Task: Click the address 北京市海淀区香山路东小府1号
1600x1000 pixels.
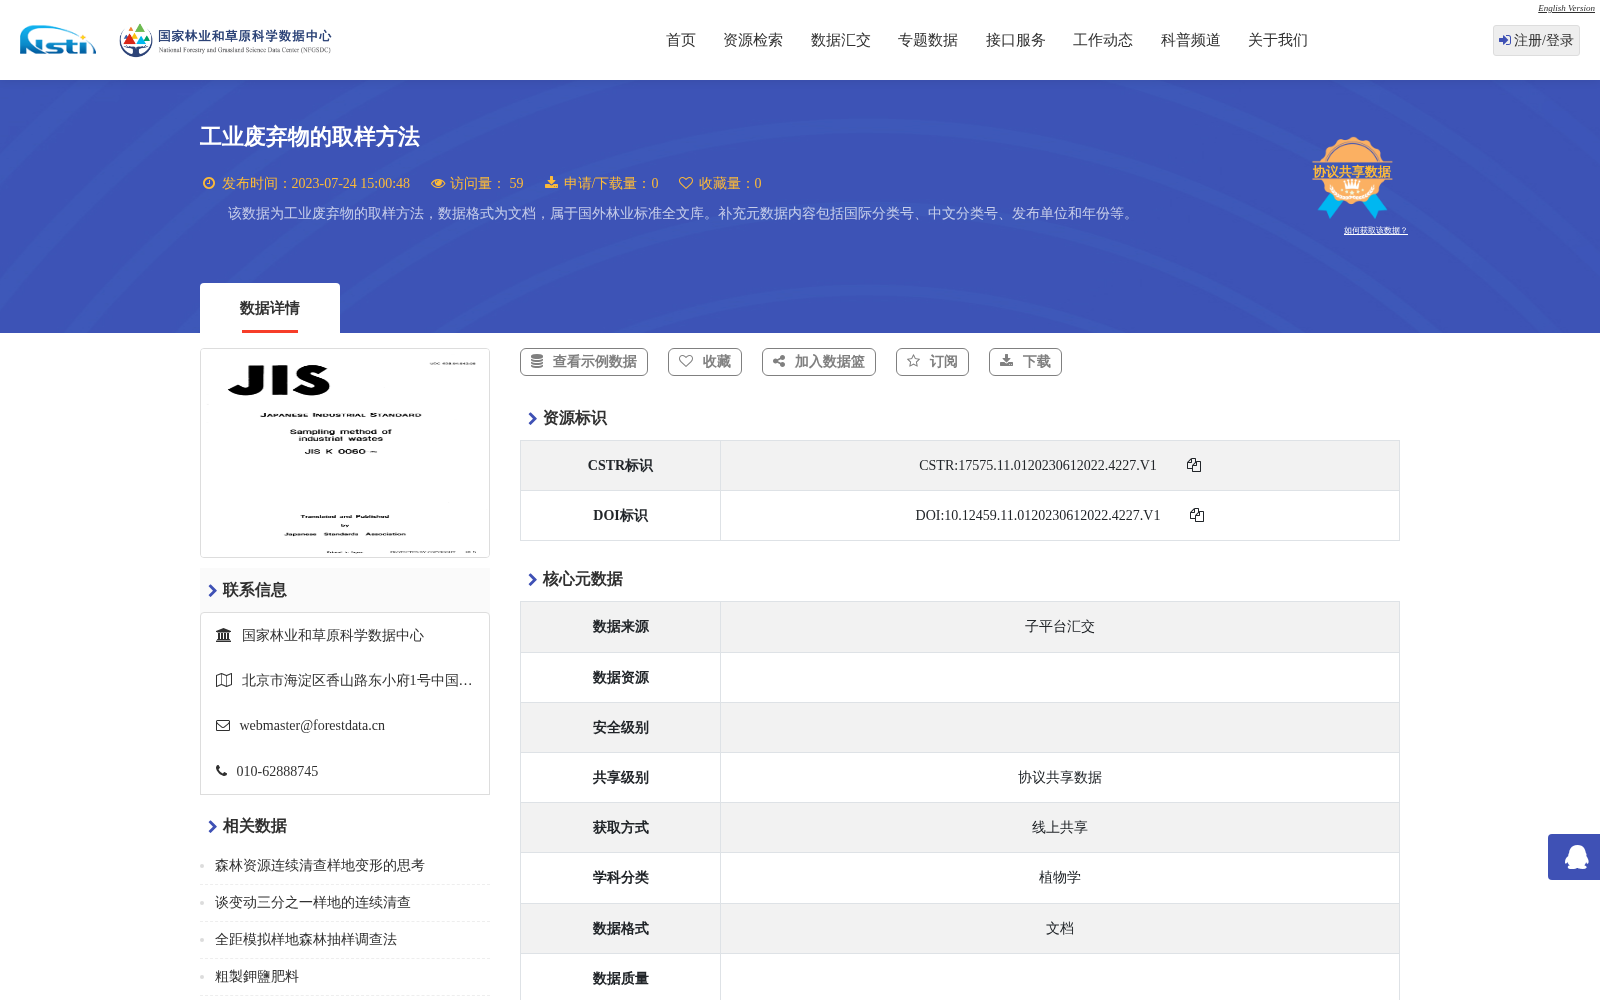Action: (x=357, y=680)
